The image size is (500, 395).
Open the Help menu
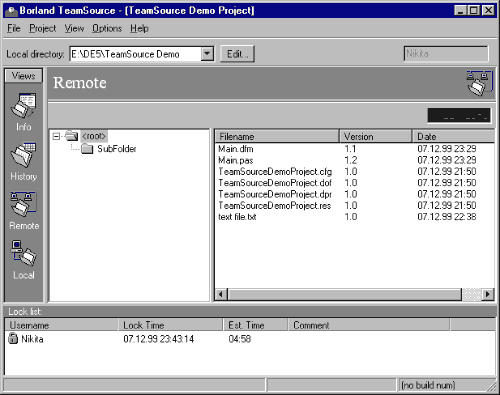tap(139, 28)
